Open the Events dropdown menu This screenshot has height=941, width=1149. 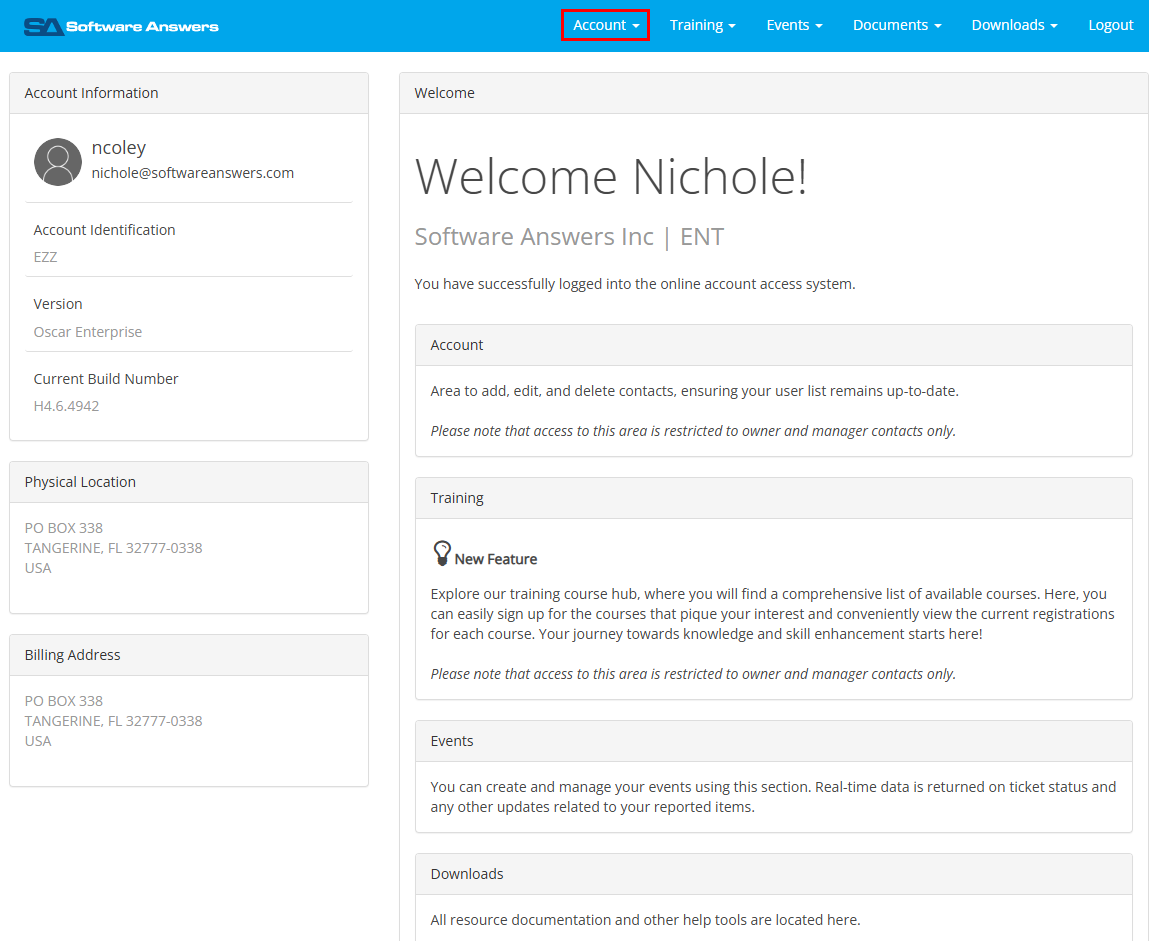click(x=794, y=25)
